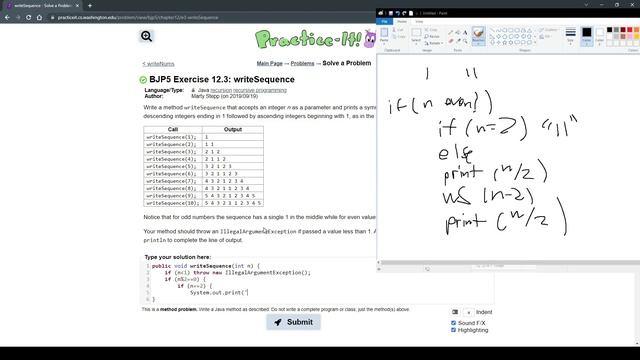Open the Rotate dropdown in Paint
This screenshot has height=360, width=640.
click(x=434, y=43)
